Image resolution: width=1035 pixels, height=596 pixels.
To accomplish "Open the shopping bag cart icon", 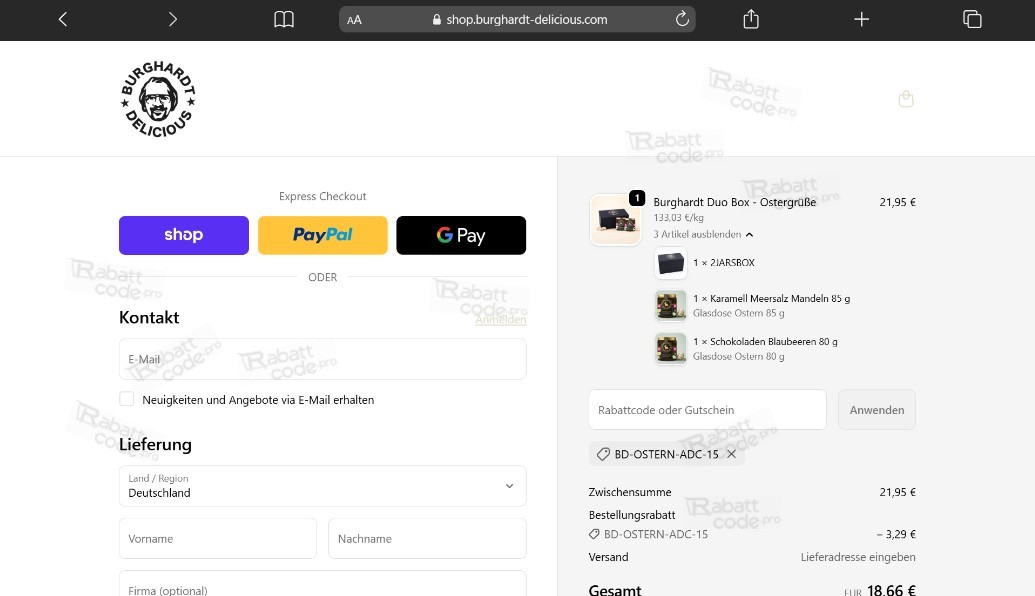I will point(906,99).
